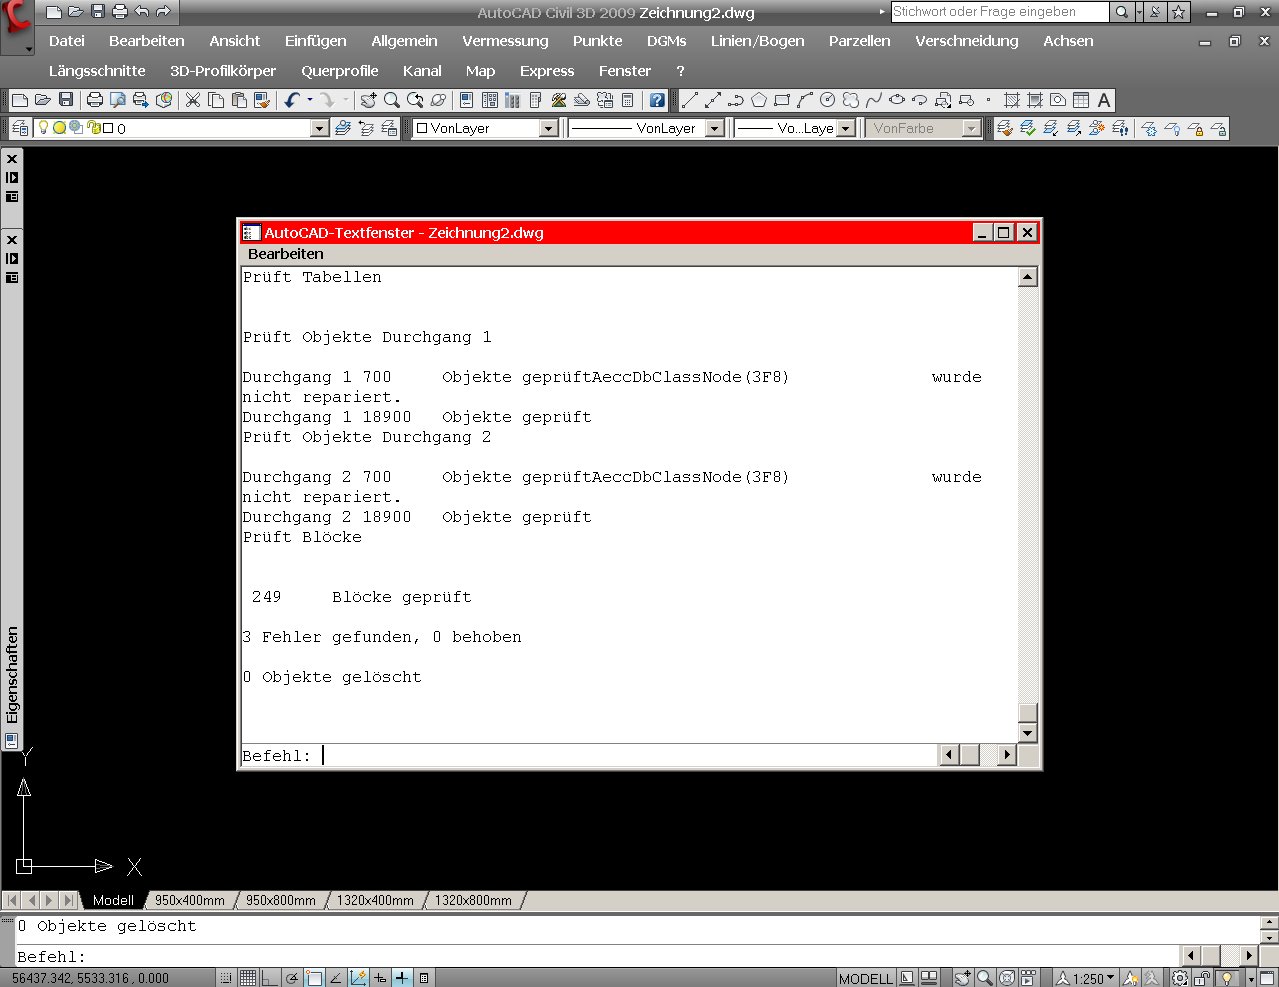Viewport: 1279px width, 987px height.
Task: Select the Table tool
Action: pos(1081,100)
